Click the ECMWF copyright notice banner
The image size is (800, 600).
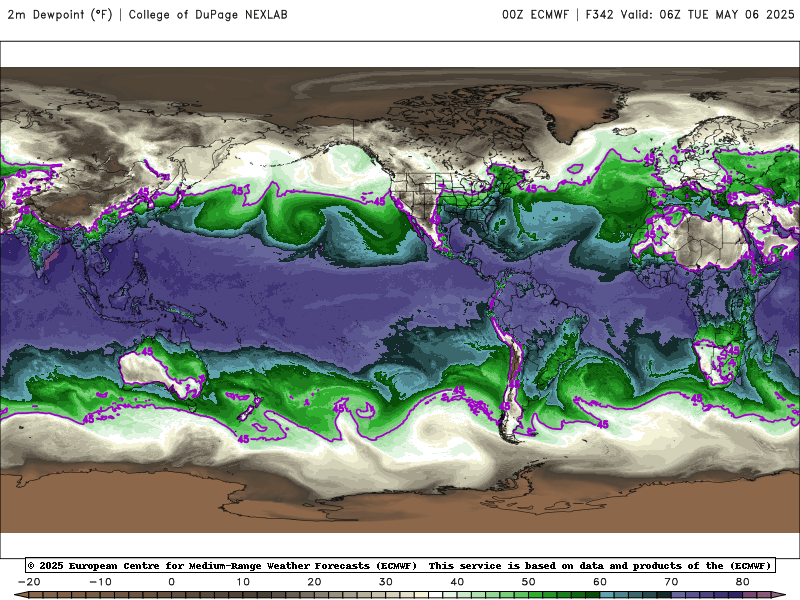pyautogui.click(x=401, y=565)
